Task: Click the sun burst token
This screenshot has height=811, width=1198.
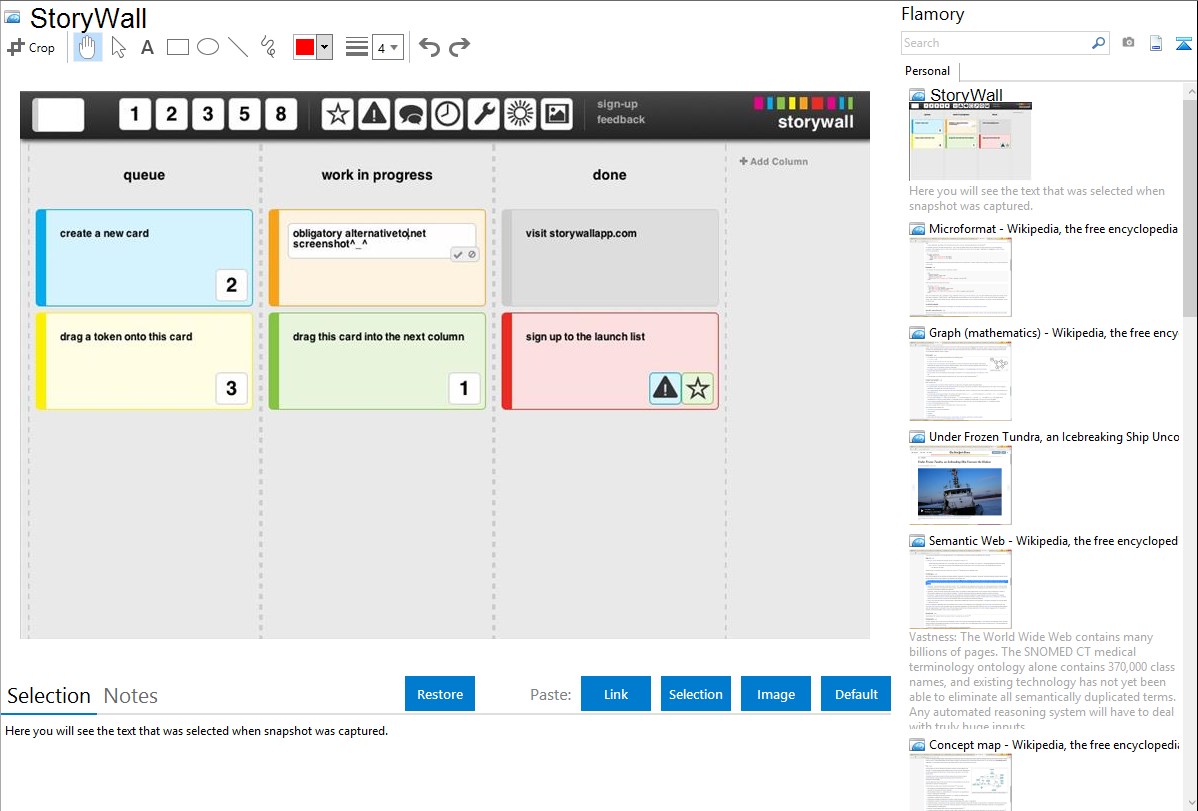Action: [x=520, y=115]
